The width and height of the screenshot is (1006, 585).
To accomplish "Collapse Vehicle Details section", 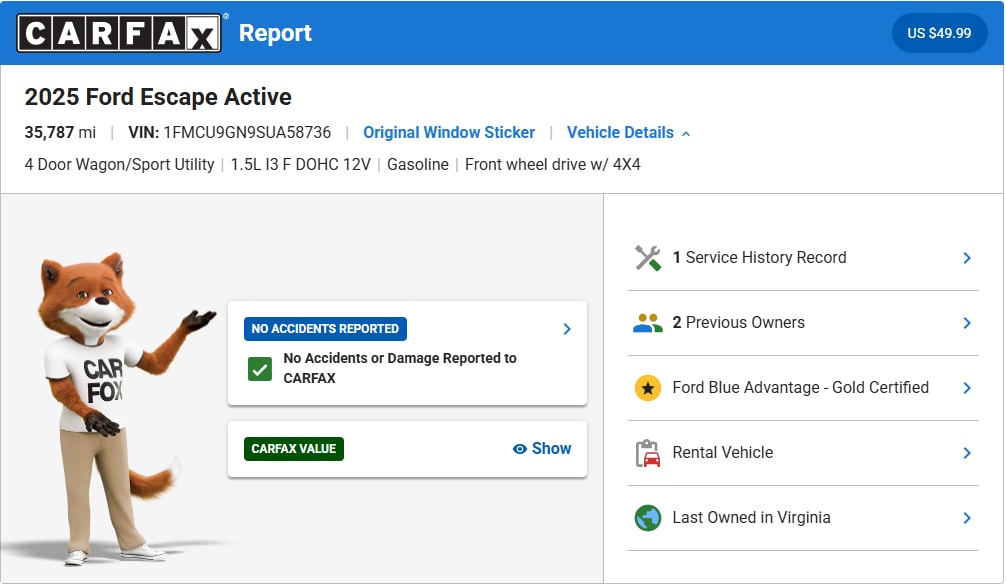I will point(628,133).
